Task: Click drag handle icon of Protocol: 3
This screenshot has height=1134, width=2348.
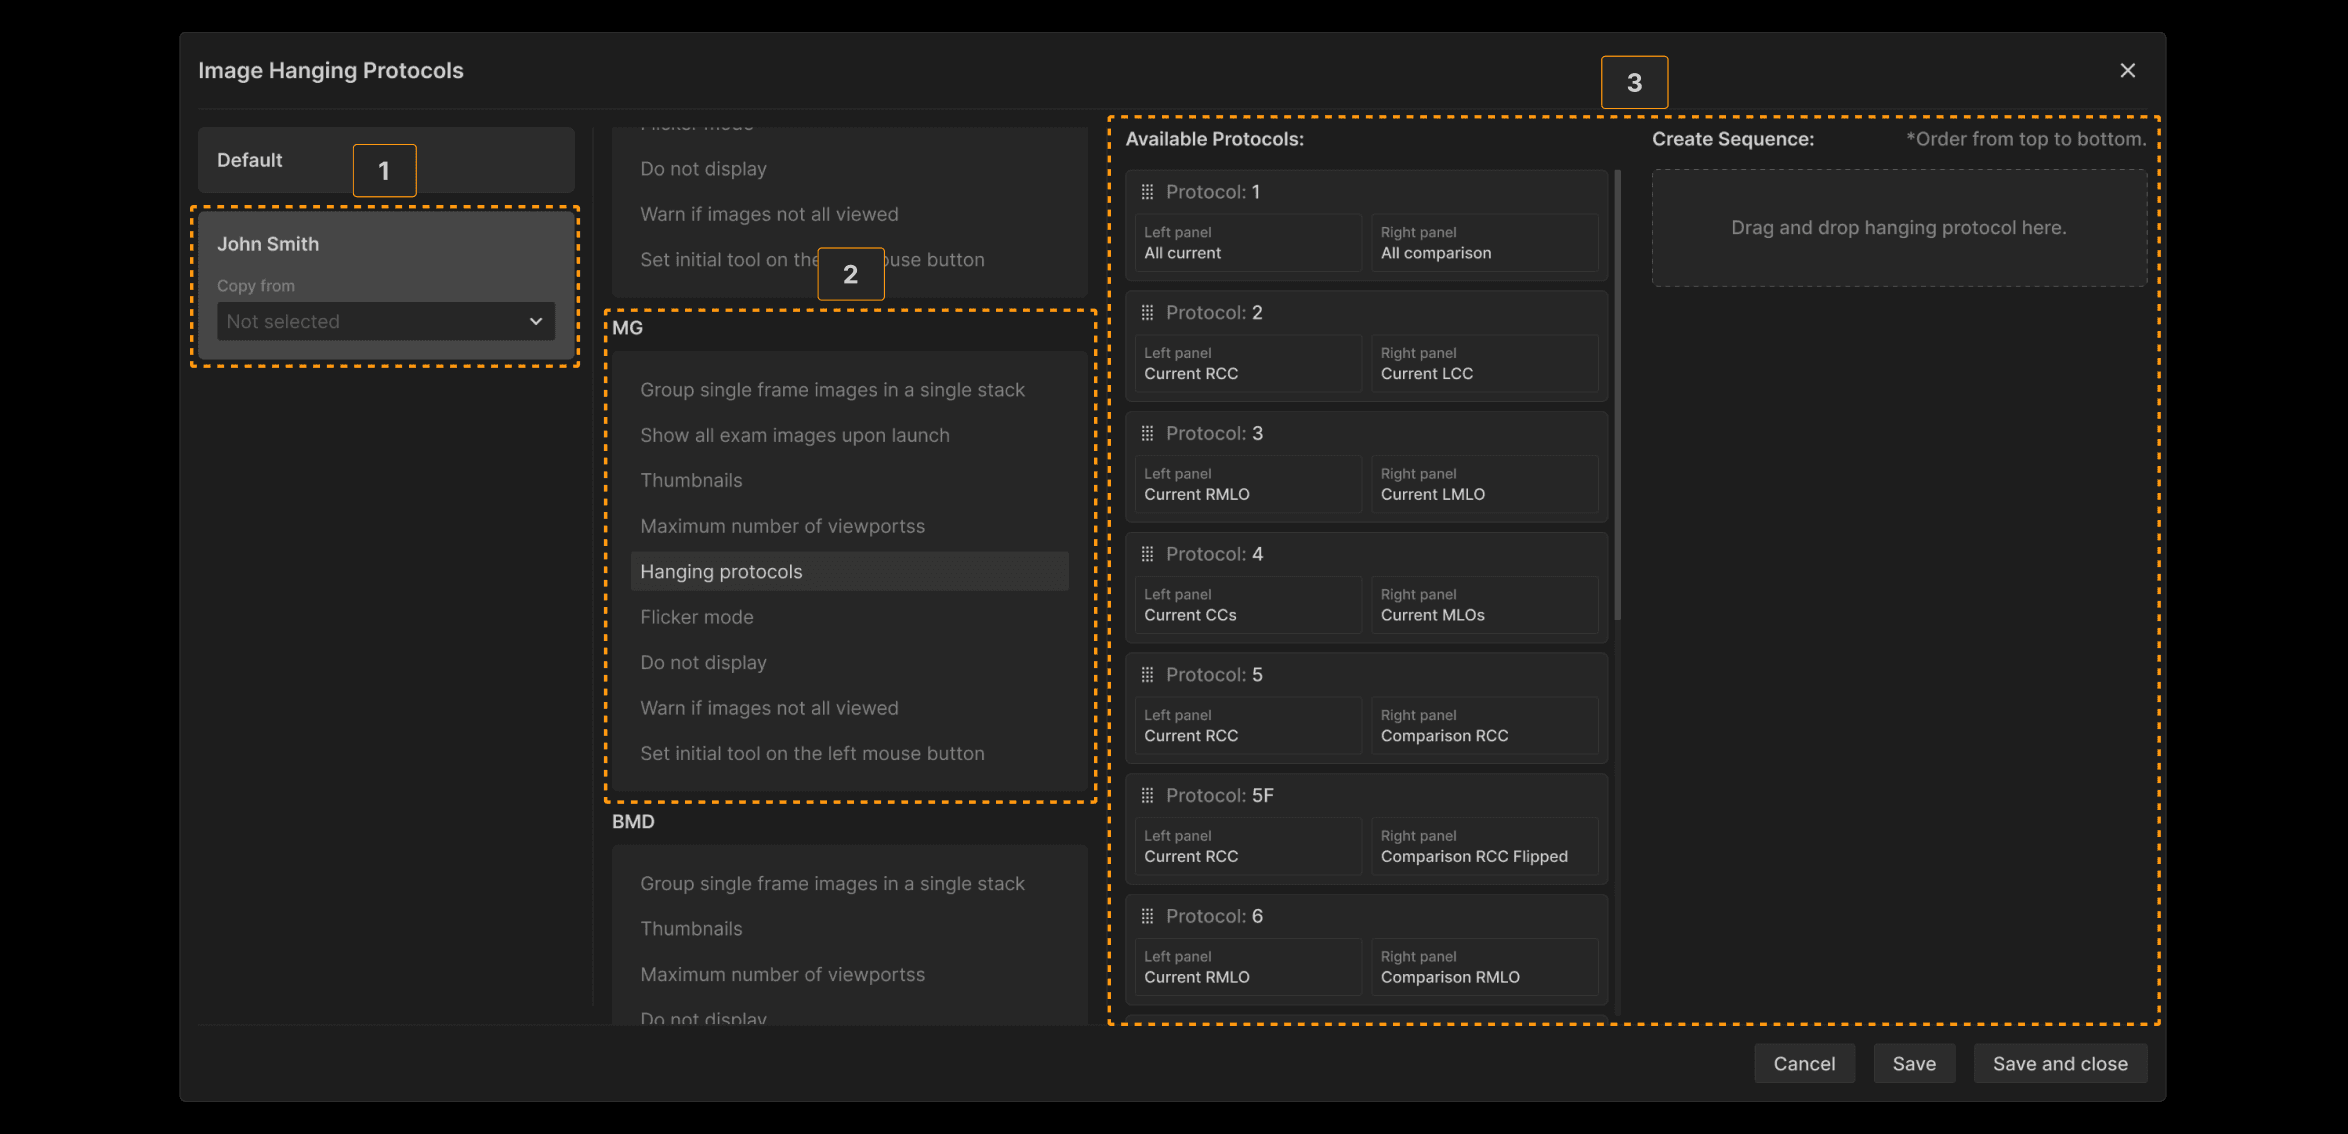Action: coord(1147,433)
